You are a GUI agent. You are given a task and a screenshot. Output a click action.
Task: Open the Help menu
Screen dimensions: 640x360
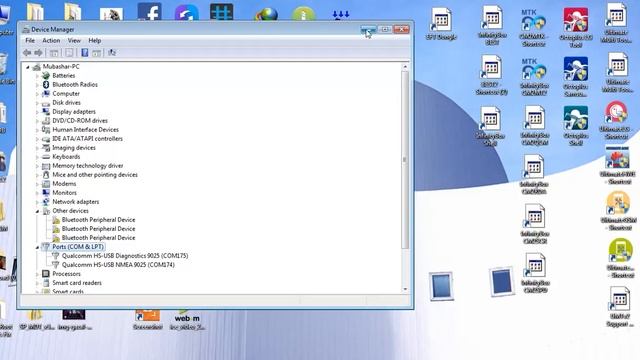95,40
